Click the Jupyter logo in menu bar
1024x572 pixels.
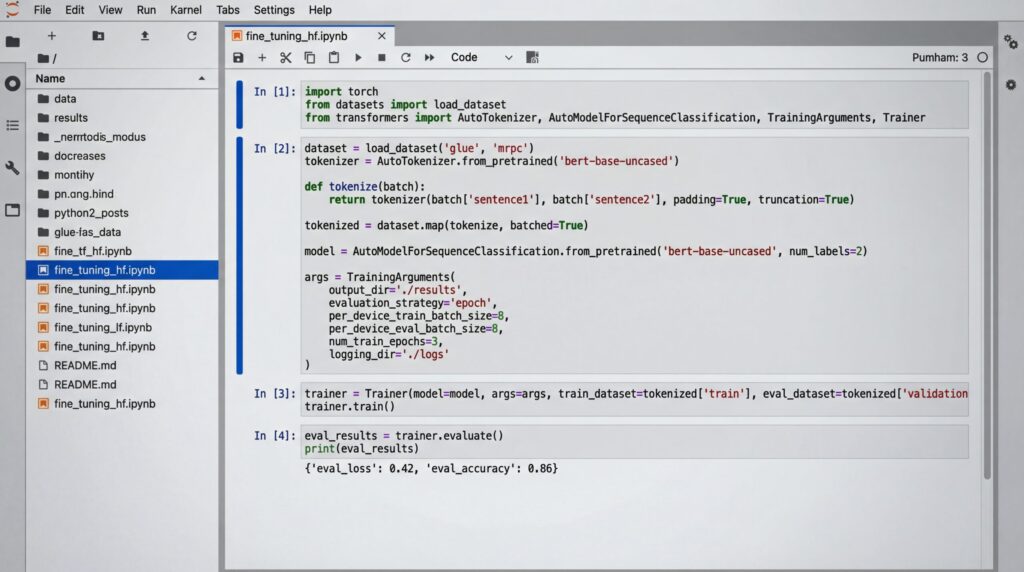pyautogui.click(x=12, y=10)
